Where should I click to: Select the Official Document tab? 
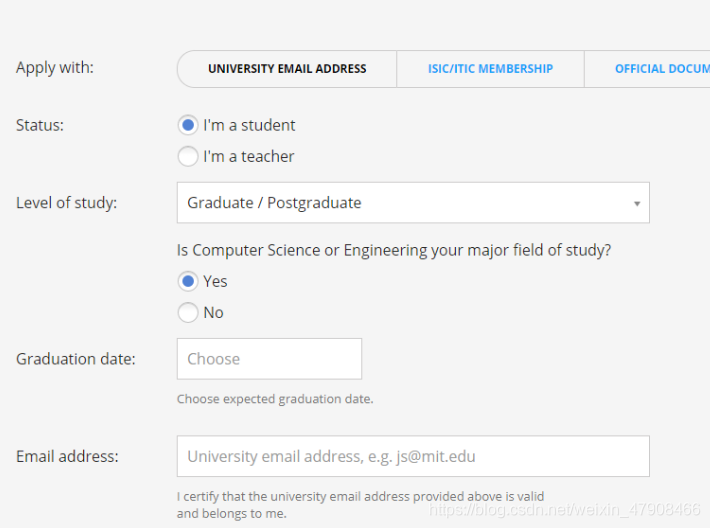[x=660, y=69]
